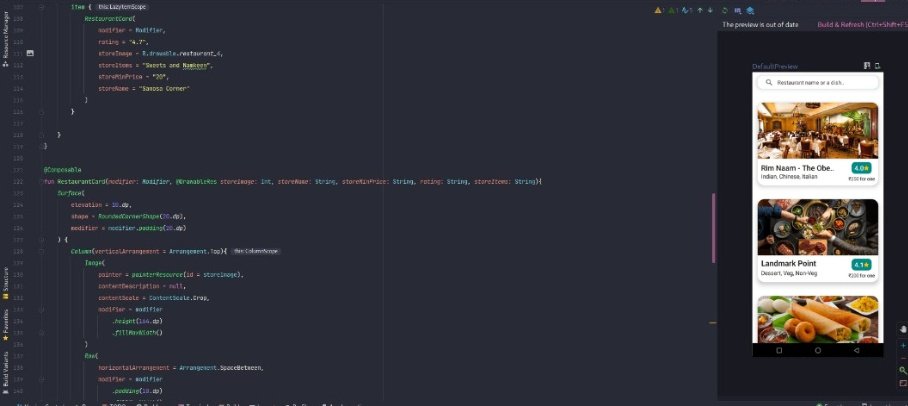Click the dosa restaurant photo in preview
908x406 pixels.
click(x=818, y=319)
